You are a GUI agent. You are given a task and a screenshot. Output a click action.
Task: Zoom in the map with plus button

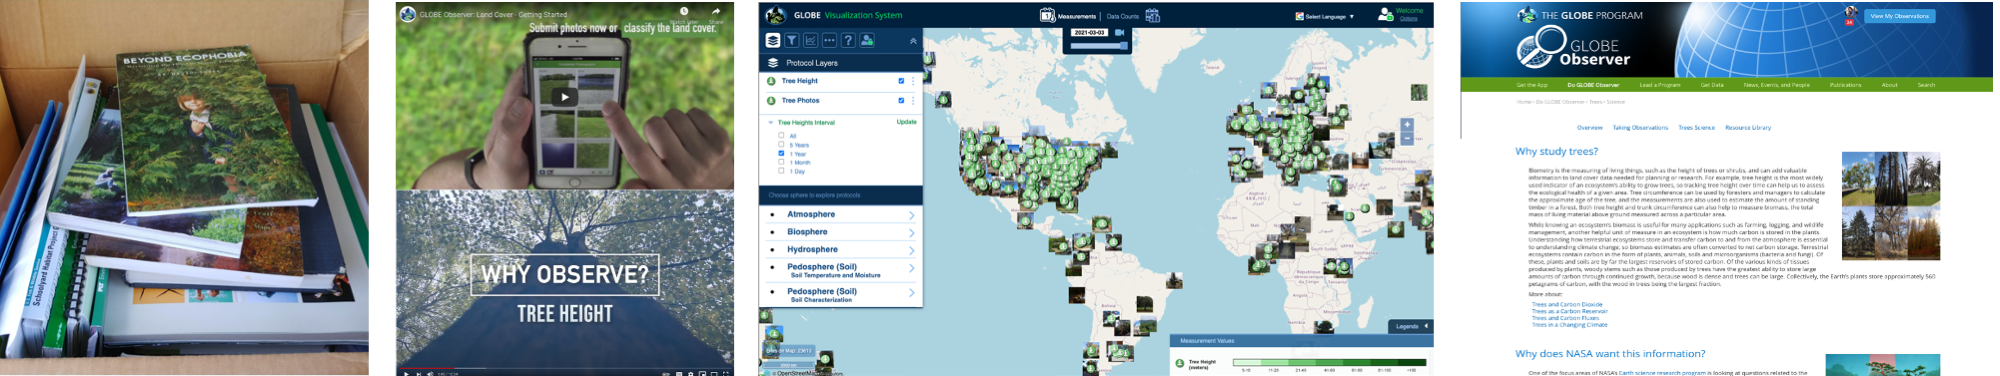point(1407,125)
